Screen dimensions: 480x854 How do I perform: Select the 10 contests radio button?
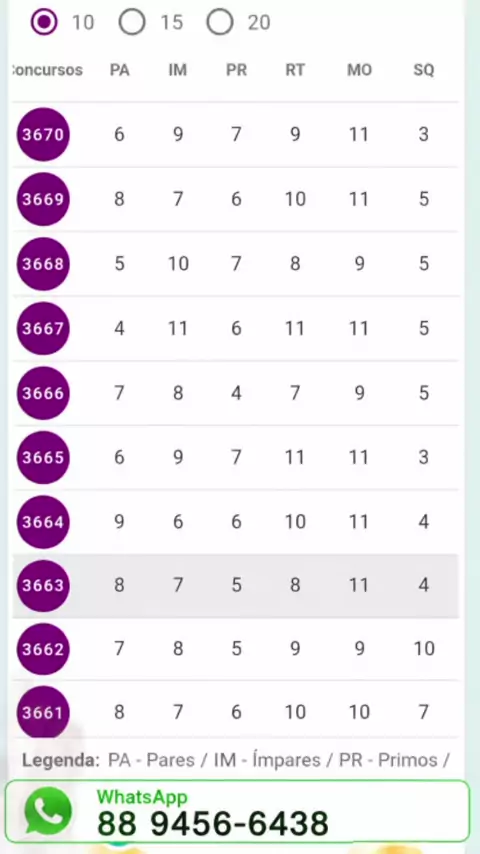44,22
